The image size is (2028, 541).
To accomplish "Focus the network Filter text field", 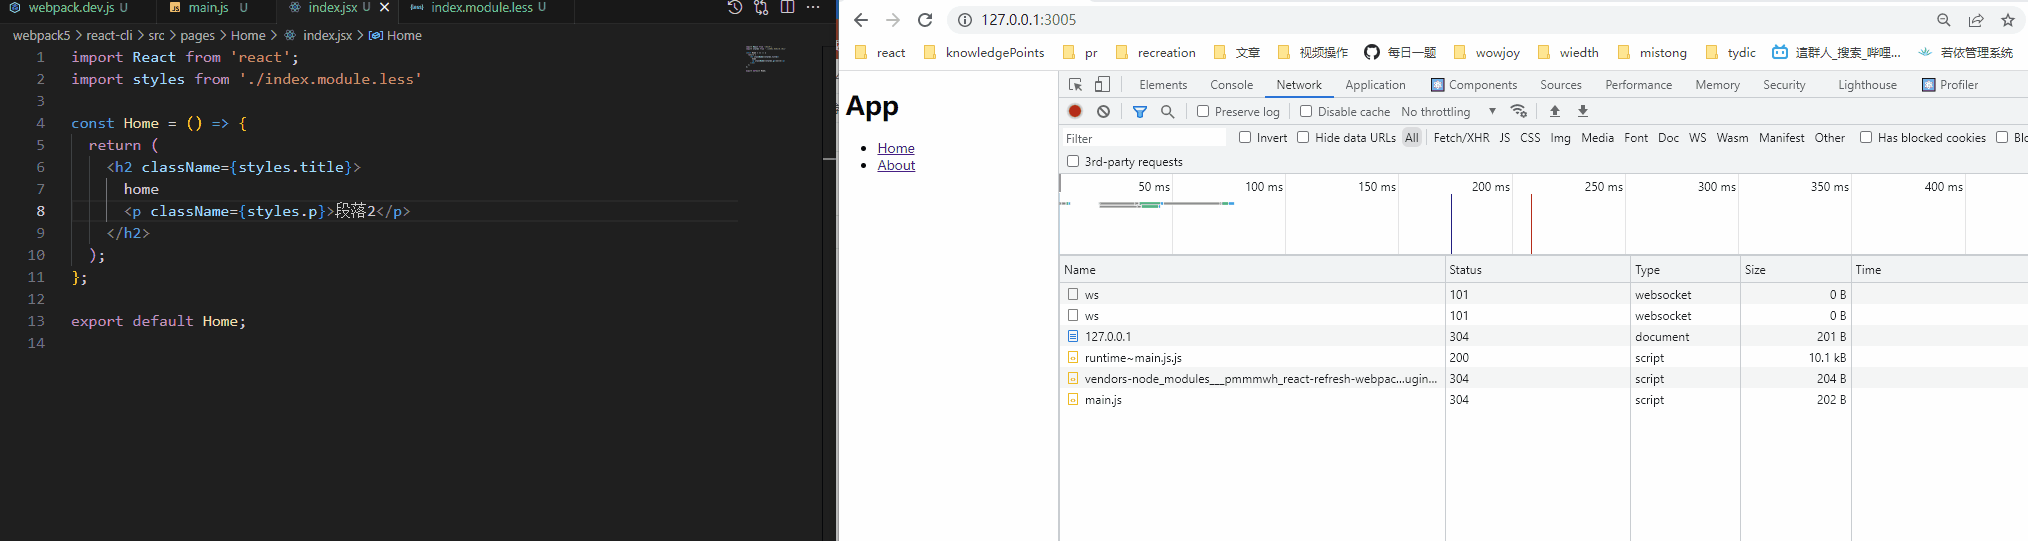I will pos(1144,138).
